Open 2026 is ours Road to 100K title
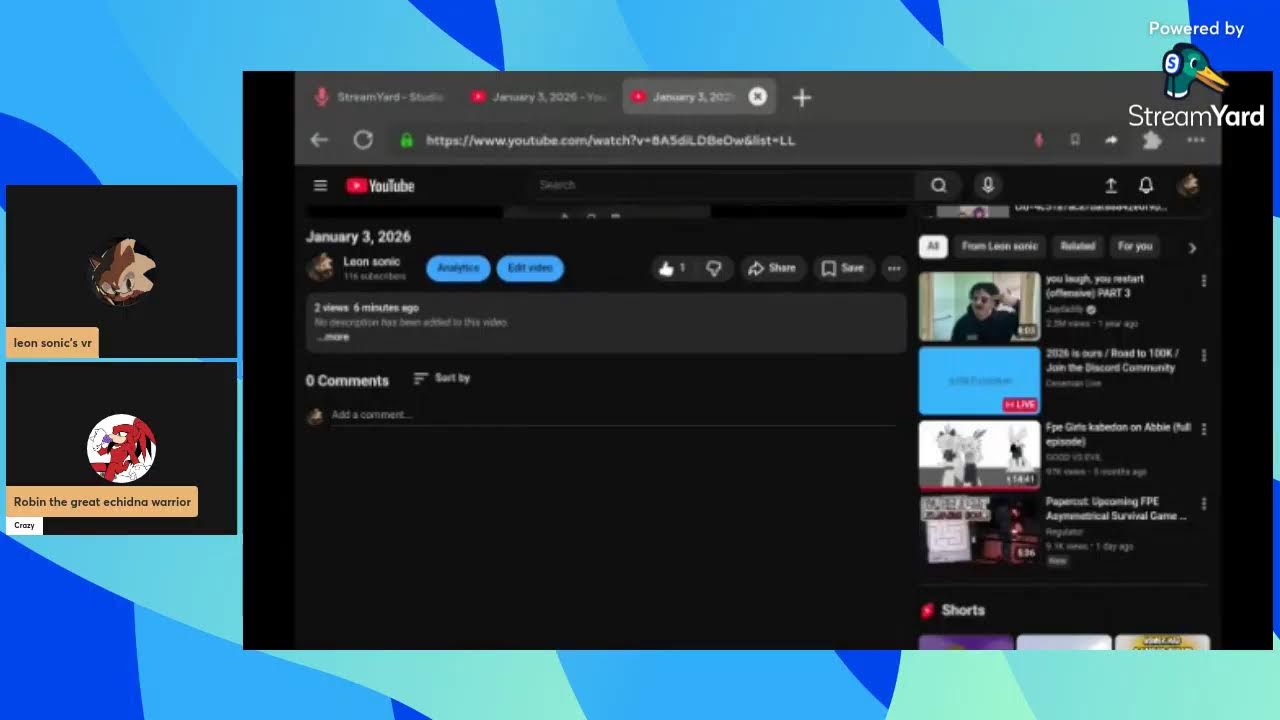The height and width of the screenshot is (720, 1280). 1112,360
